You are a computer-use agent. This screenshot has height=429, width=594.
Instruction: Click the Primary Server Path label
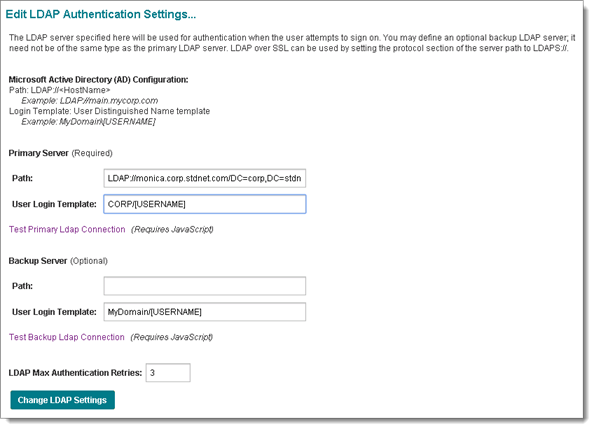tap(22, 178)
